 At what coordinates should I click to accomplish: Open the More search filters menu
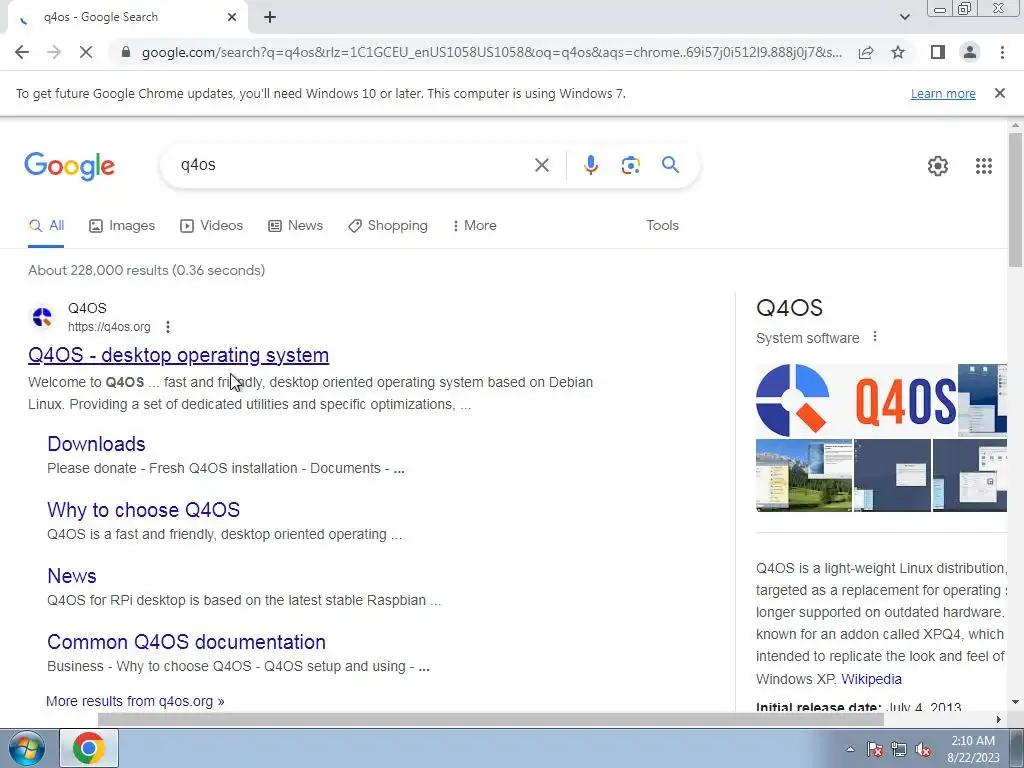click(475, 225)
